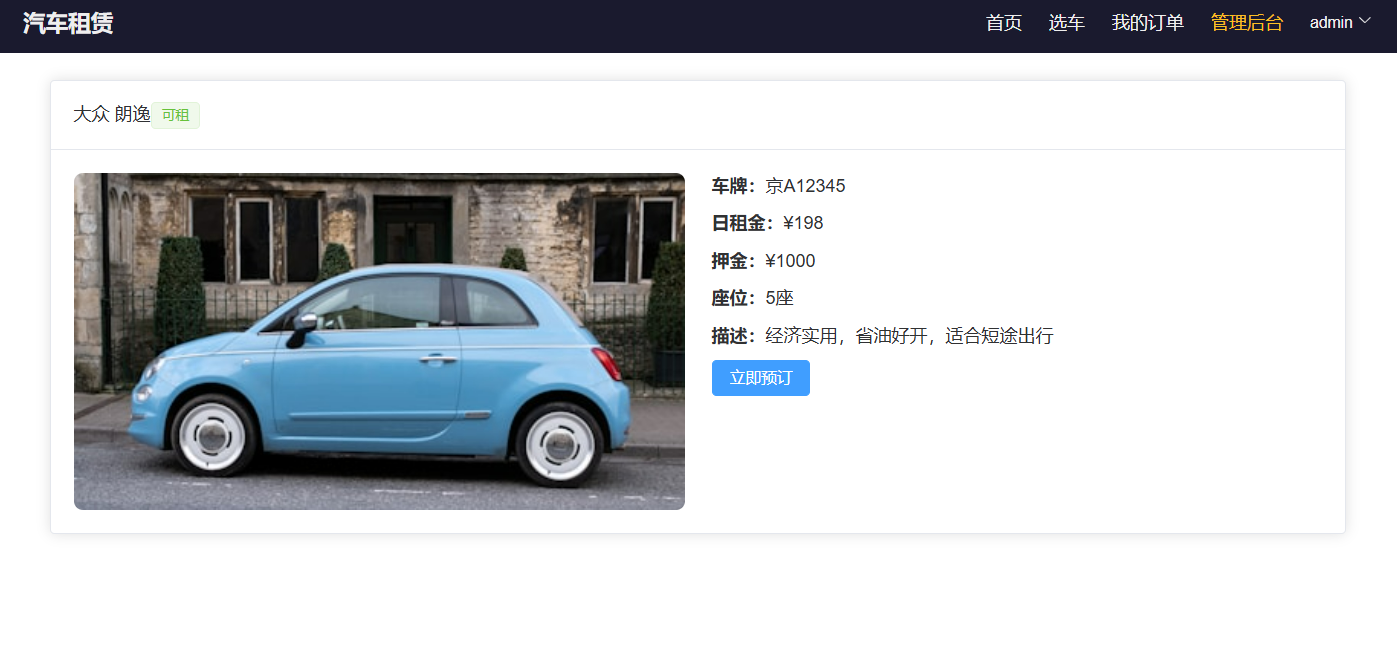Open the 管理后台 menu item
Viewport: 1397px width, 657px height.
[x=1247, y=23]
